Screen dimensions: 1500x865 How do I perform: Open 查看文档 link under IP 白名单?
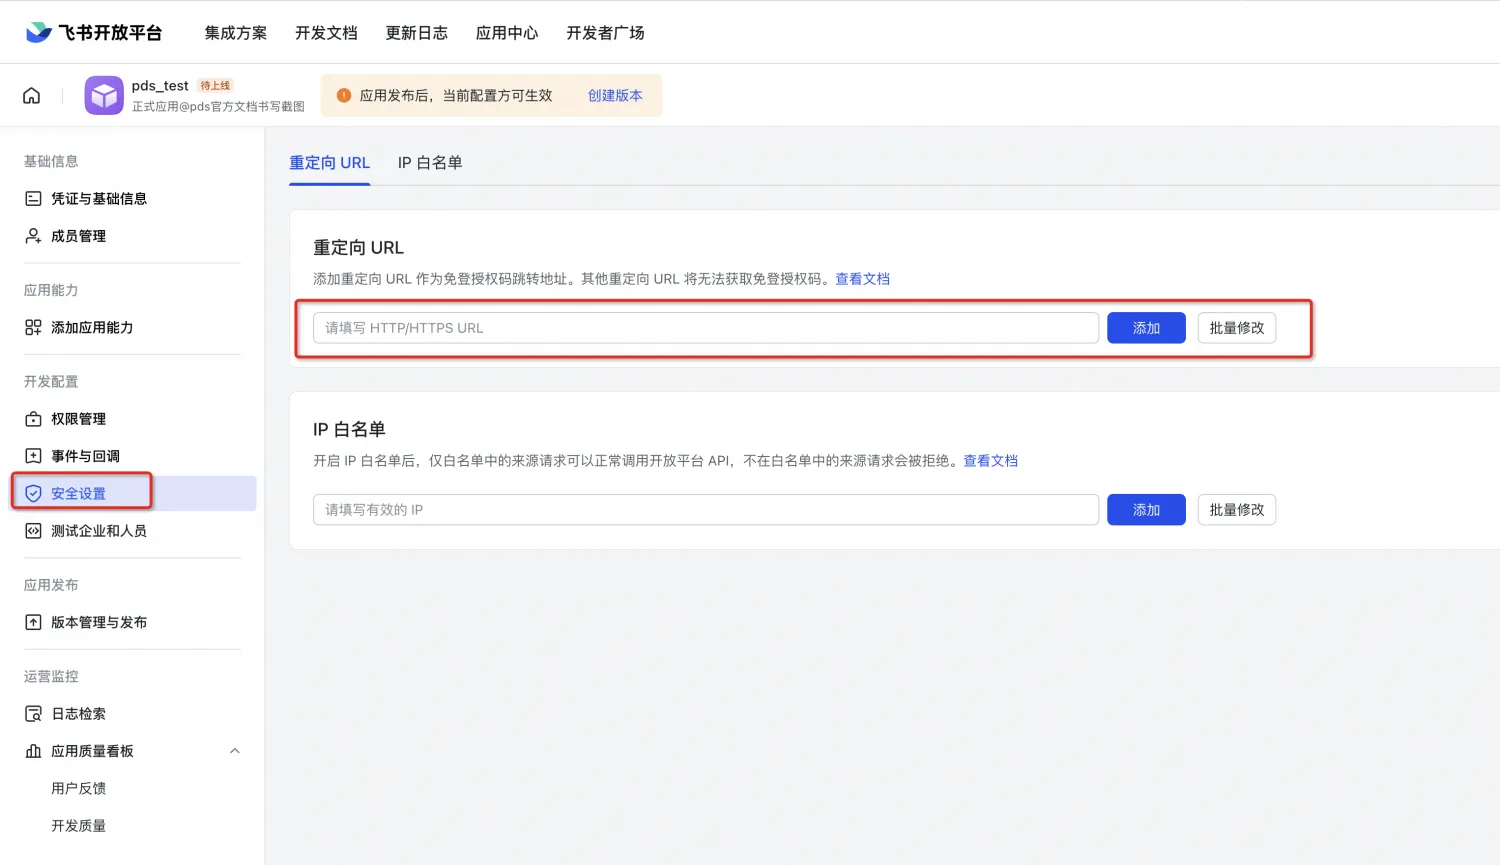click(x=990, y=461)
